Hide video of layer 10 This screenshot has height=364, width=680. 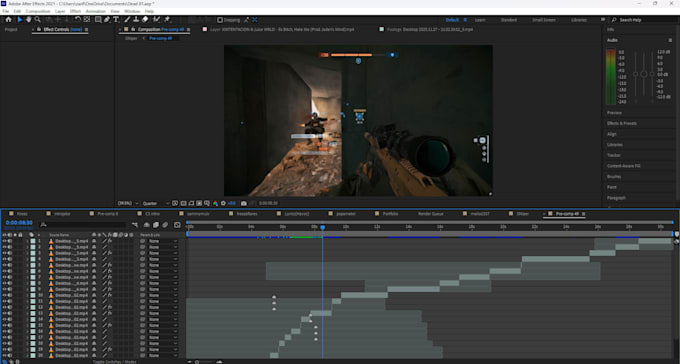tap(5, 295)
